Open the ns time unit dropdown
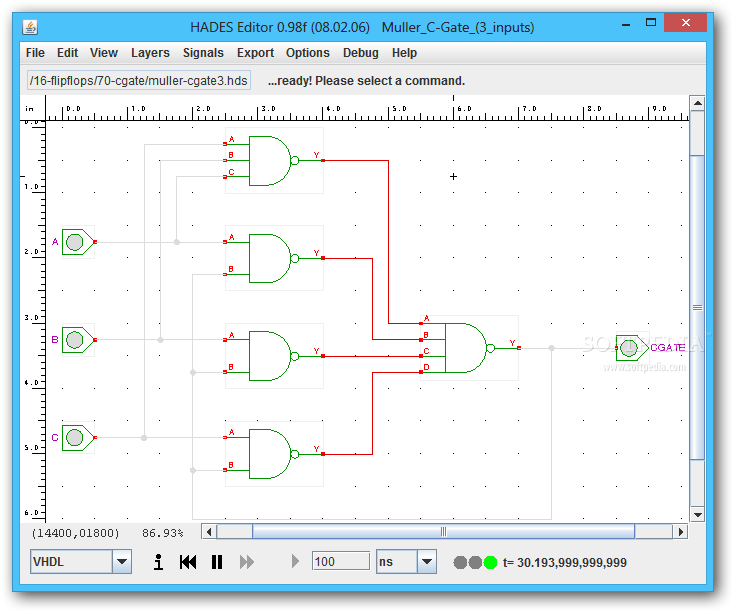The height and width of the screenshot is (612, 734). pyautogui.click(x=427, y=561)
